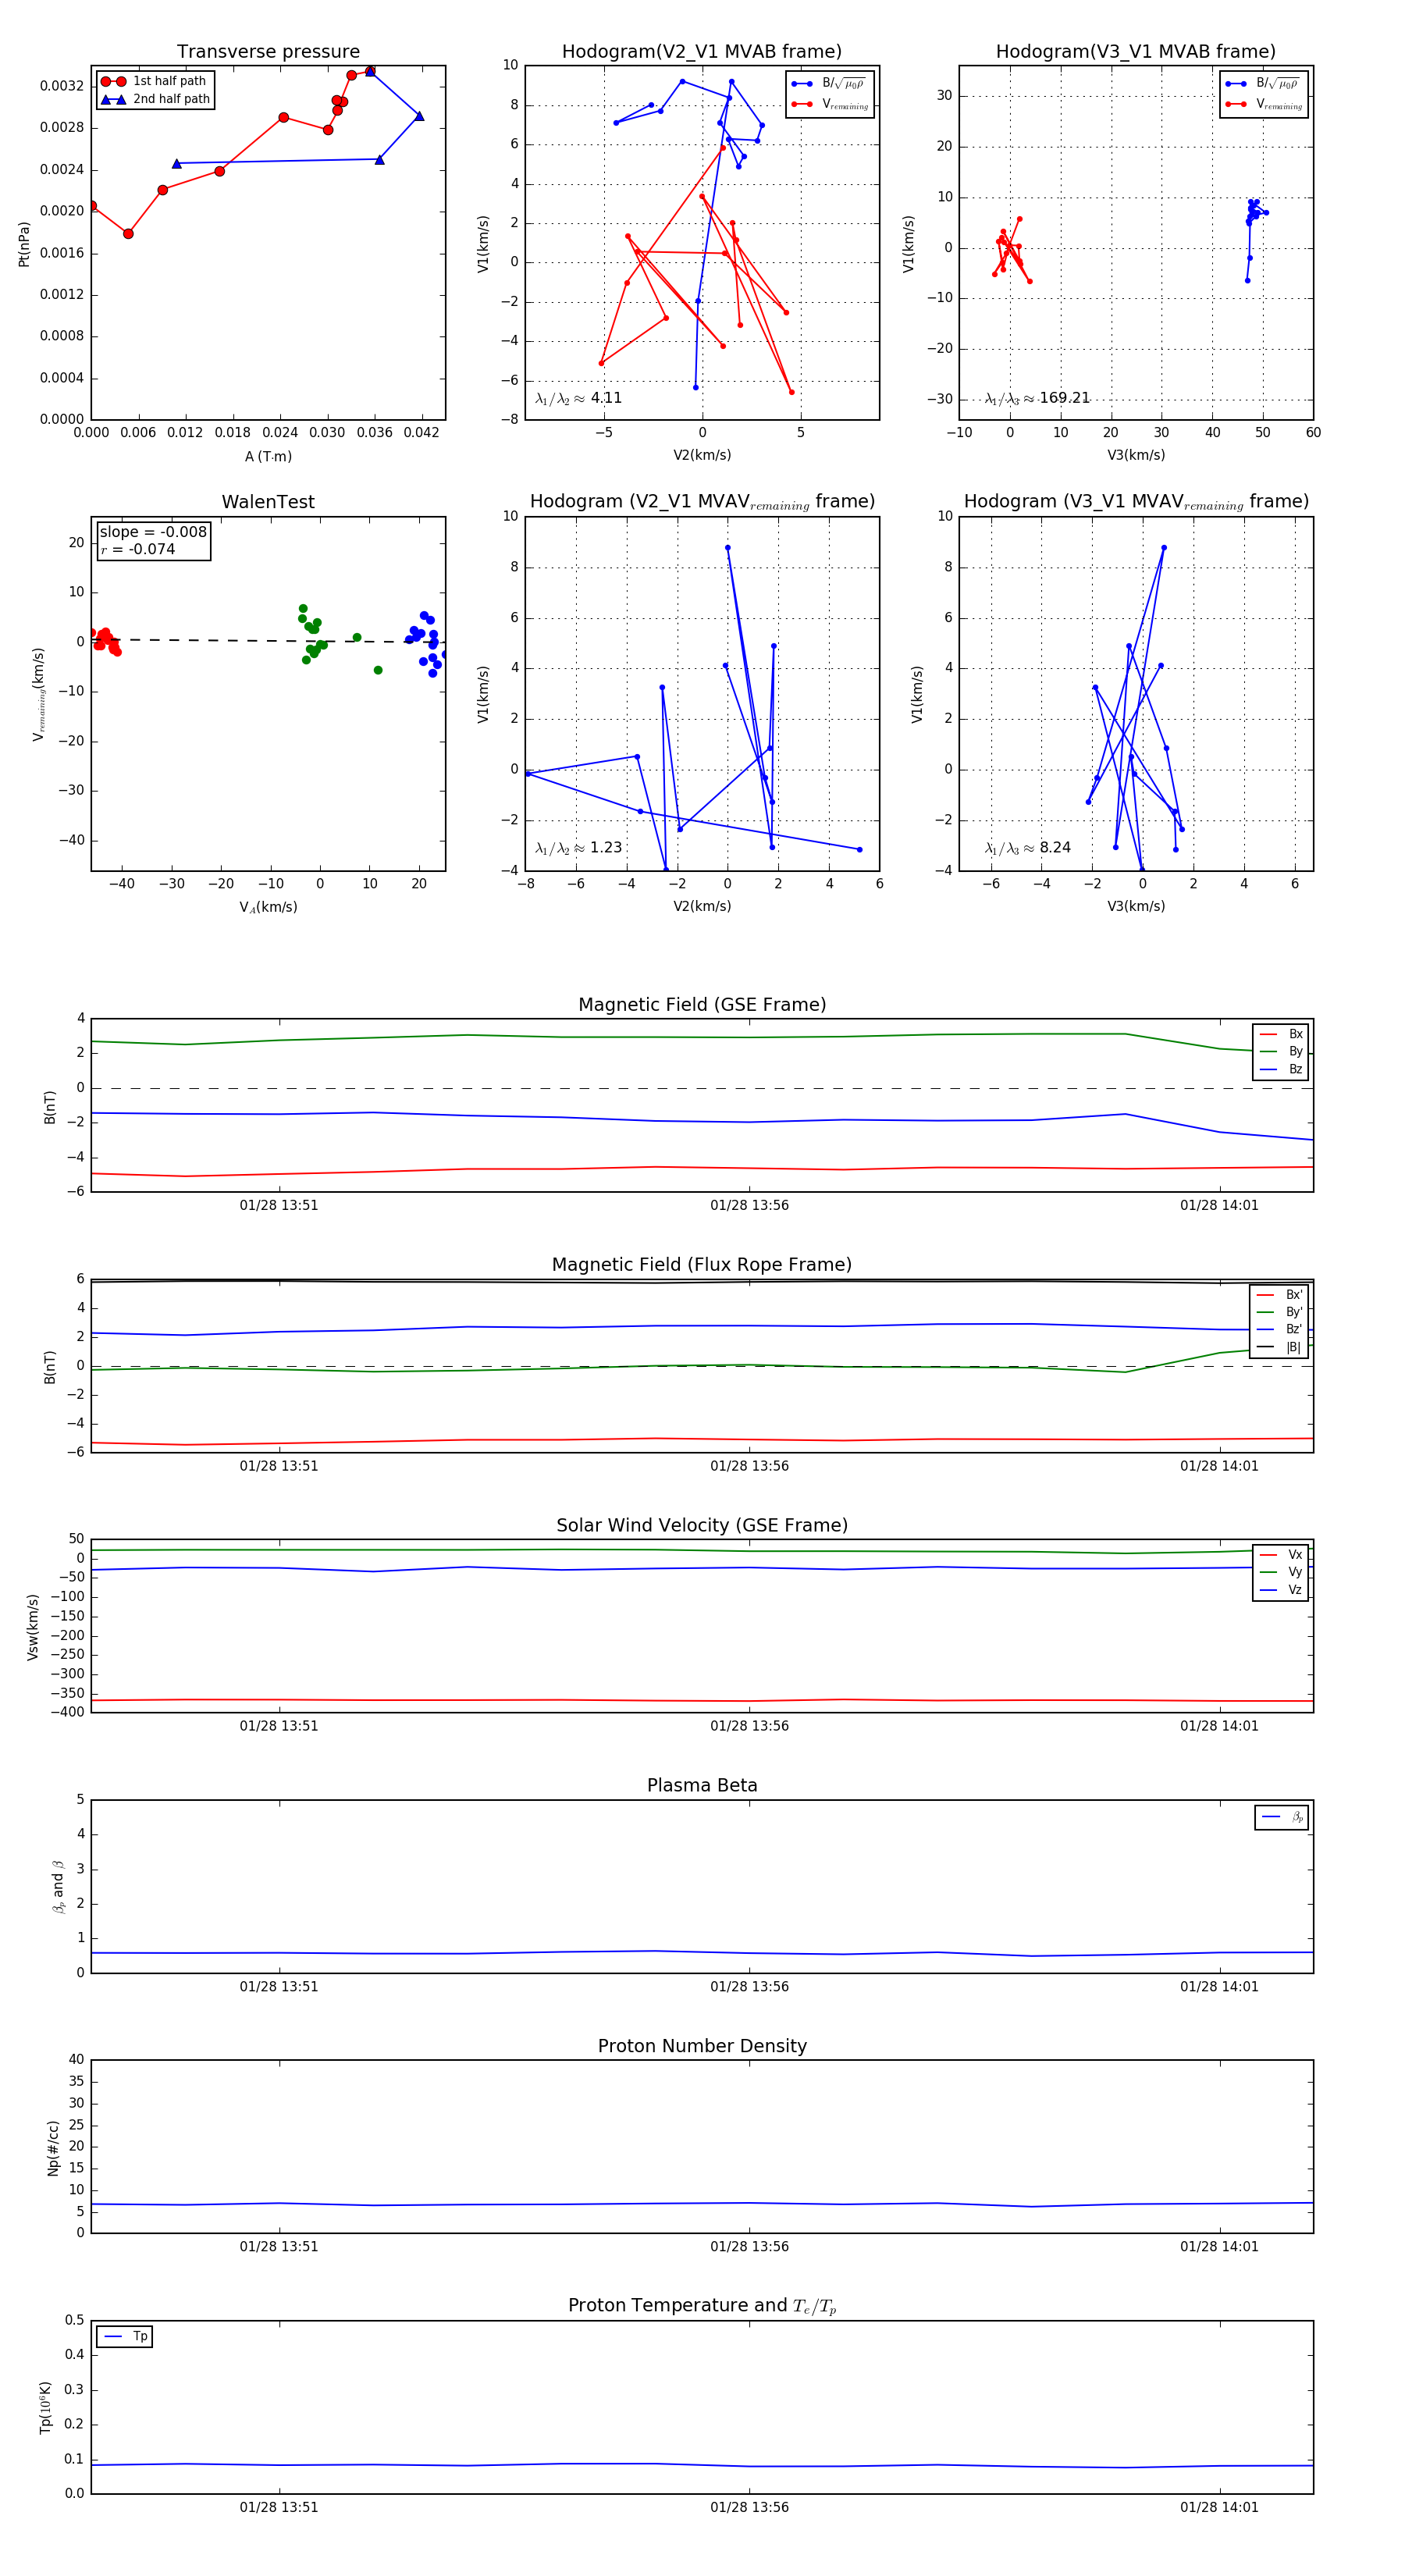Click the 'slope = -0.008' annotation
This screenshot has height=2576, width=1405.
pyautogui.click(x=153, y=532)
